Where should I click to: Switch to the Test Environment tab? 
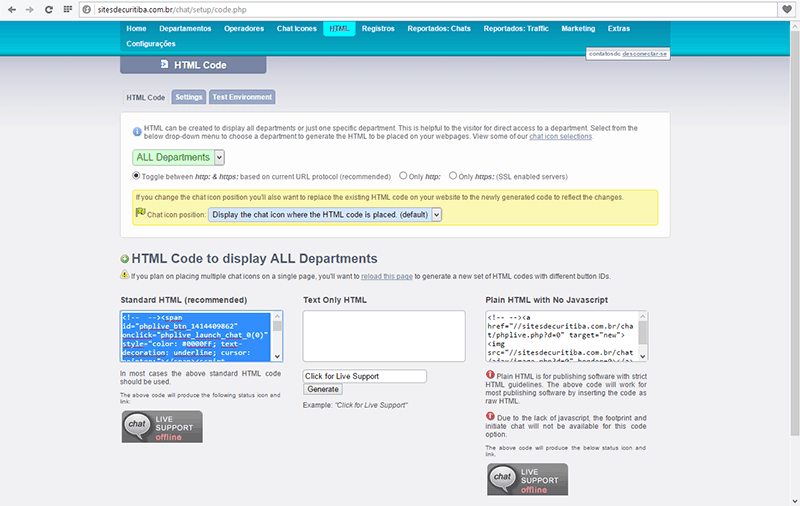(x=242, y=97)
